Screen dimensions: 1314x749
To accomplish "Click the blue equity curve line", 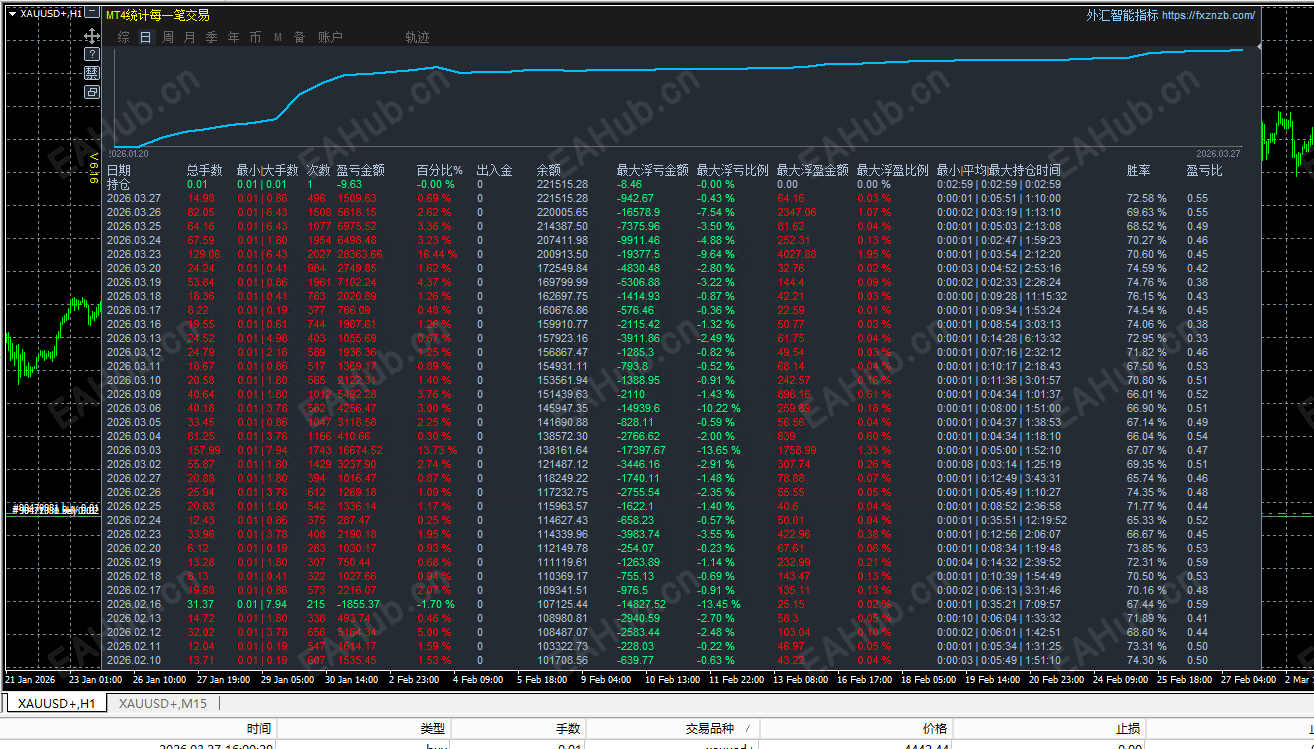I will tap(700, 69).
